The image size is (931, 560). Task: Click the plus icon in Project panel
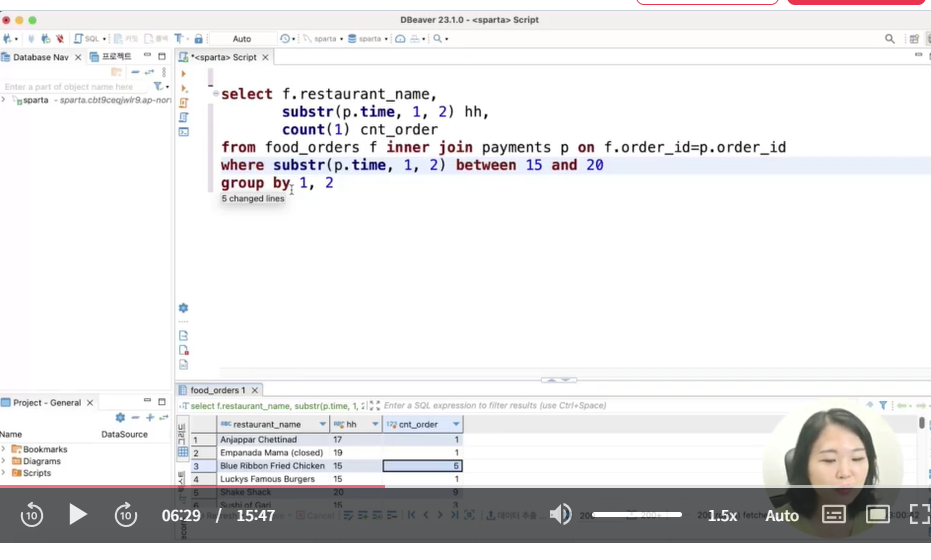coord(150,417)
